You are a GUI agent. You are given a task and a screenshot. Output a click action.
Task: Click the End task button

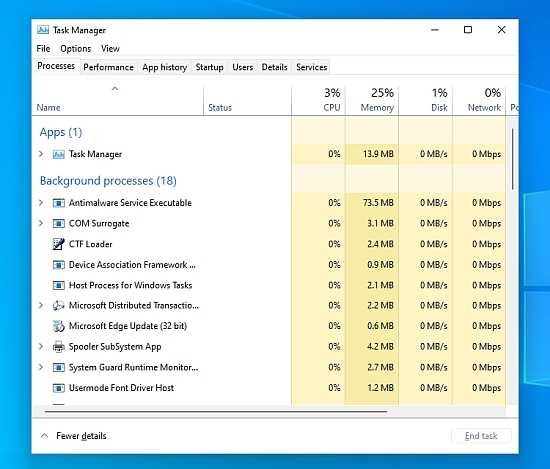pyautogui.click(x=481, y=436)
